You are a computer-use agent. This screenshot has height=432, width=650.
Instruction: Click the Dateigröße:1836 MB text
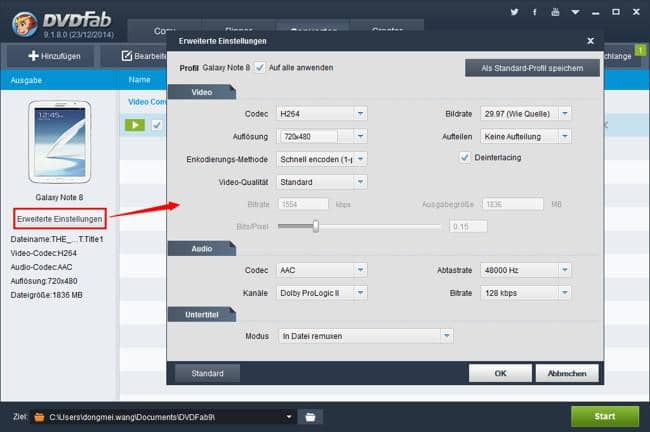coord(46,295)
